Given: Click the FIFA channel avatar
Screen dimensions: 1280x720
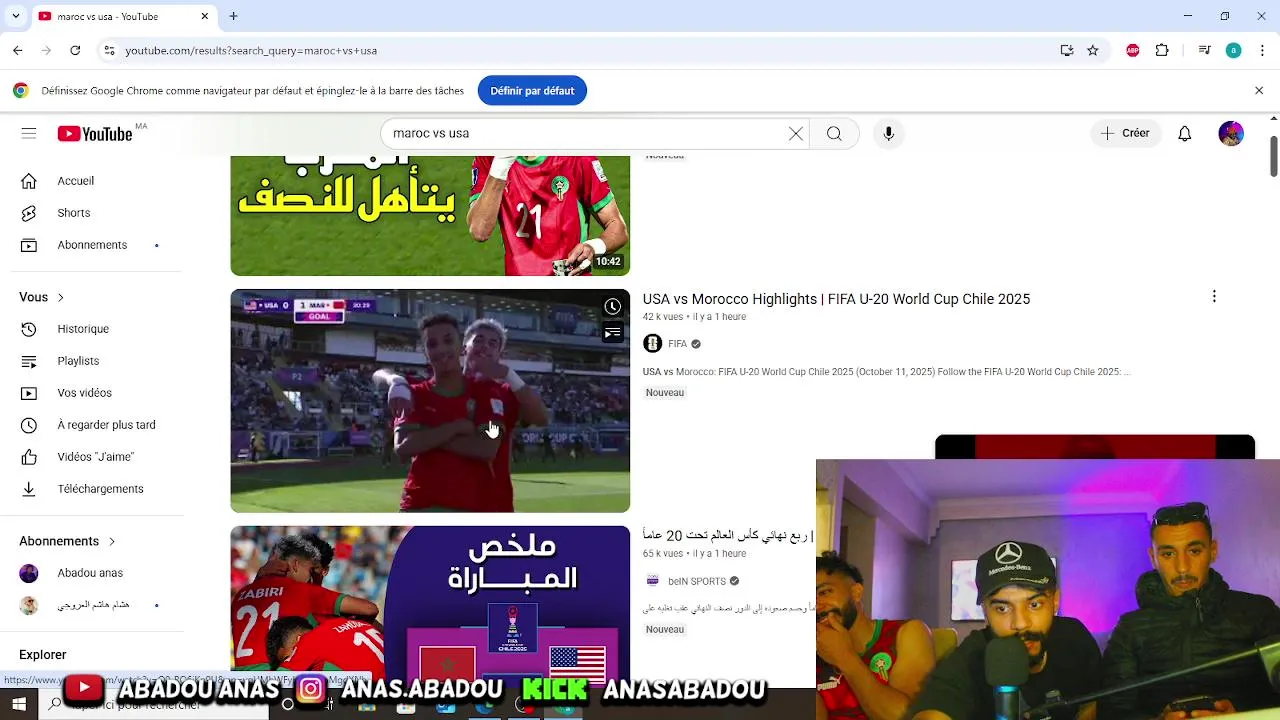Looking at the screenshot, I should (652, 343).
